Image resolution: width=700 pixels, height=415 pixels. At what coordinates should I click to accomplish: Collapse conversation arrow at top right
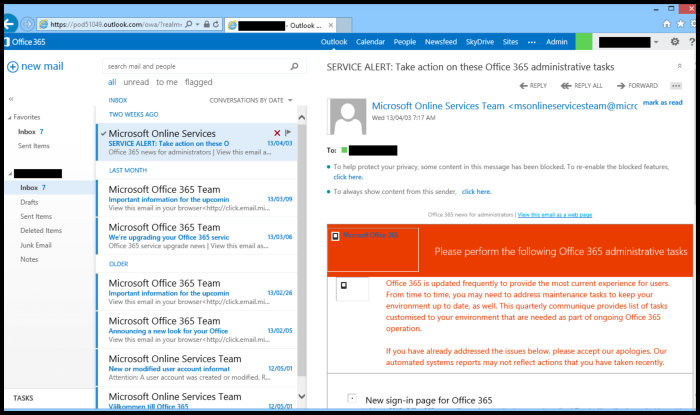coord(679,66)
